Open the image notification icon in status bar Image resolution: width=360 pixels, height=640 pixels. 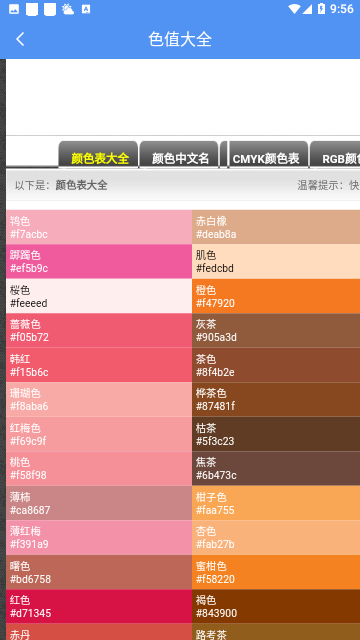pyautogui.click(x=14, y=9)
